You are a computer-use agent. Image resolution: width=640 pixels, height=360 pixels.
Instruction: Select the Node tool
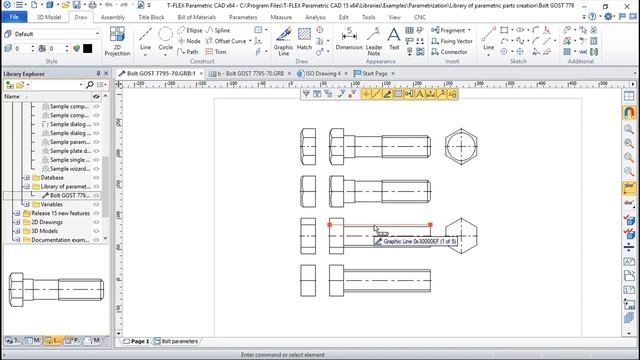(x=189, y=41)
